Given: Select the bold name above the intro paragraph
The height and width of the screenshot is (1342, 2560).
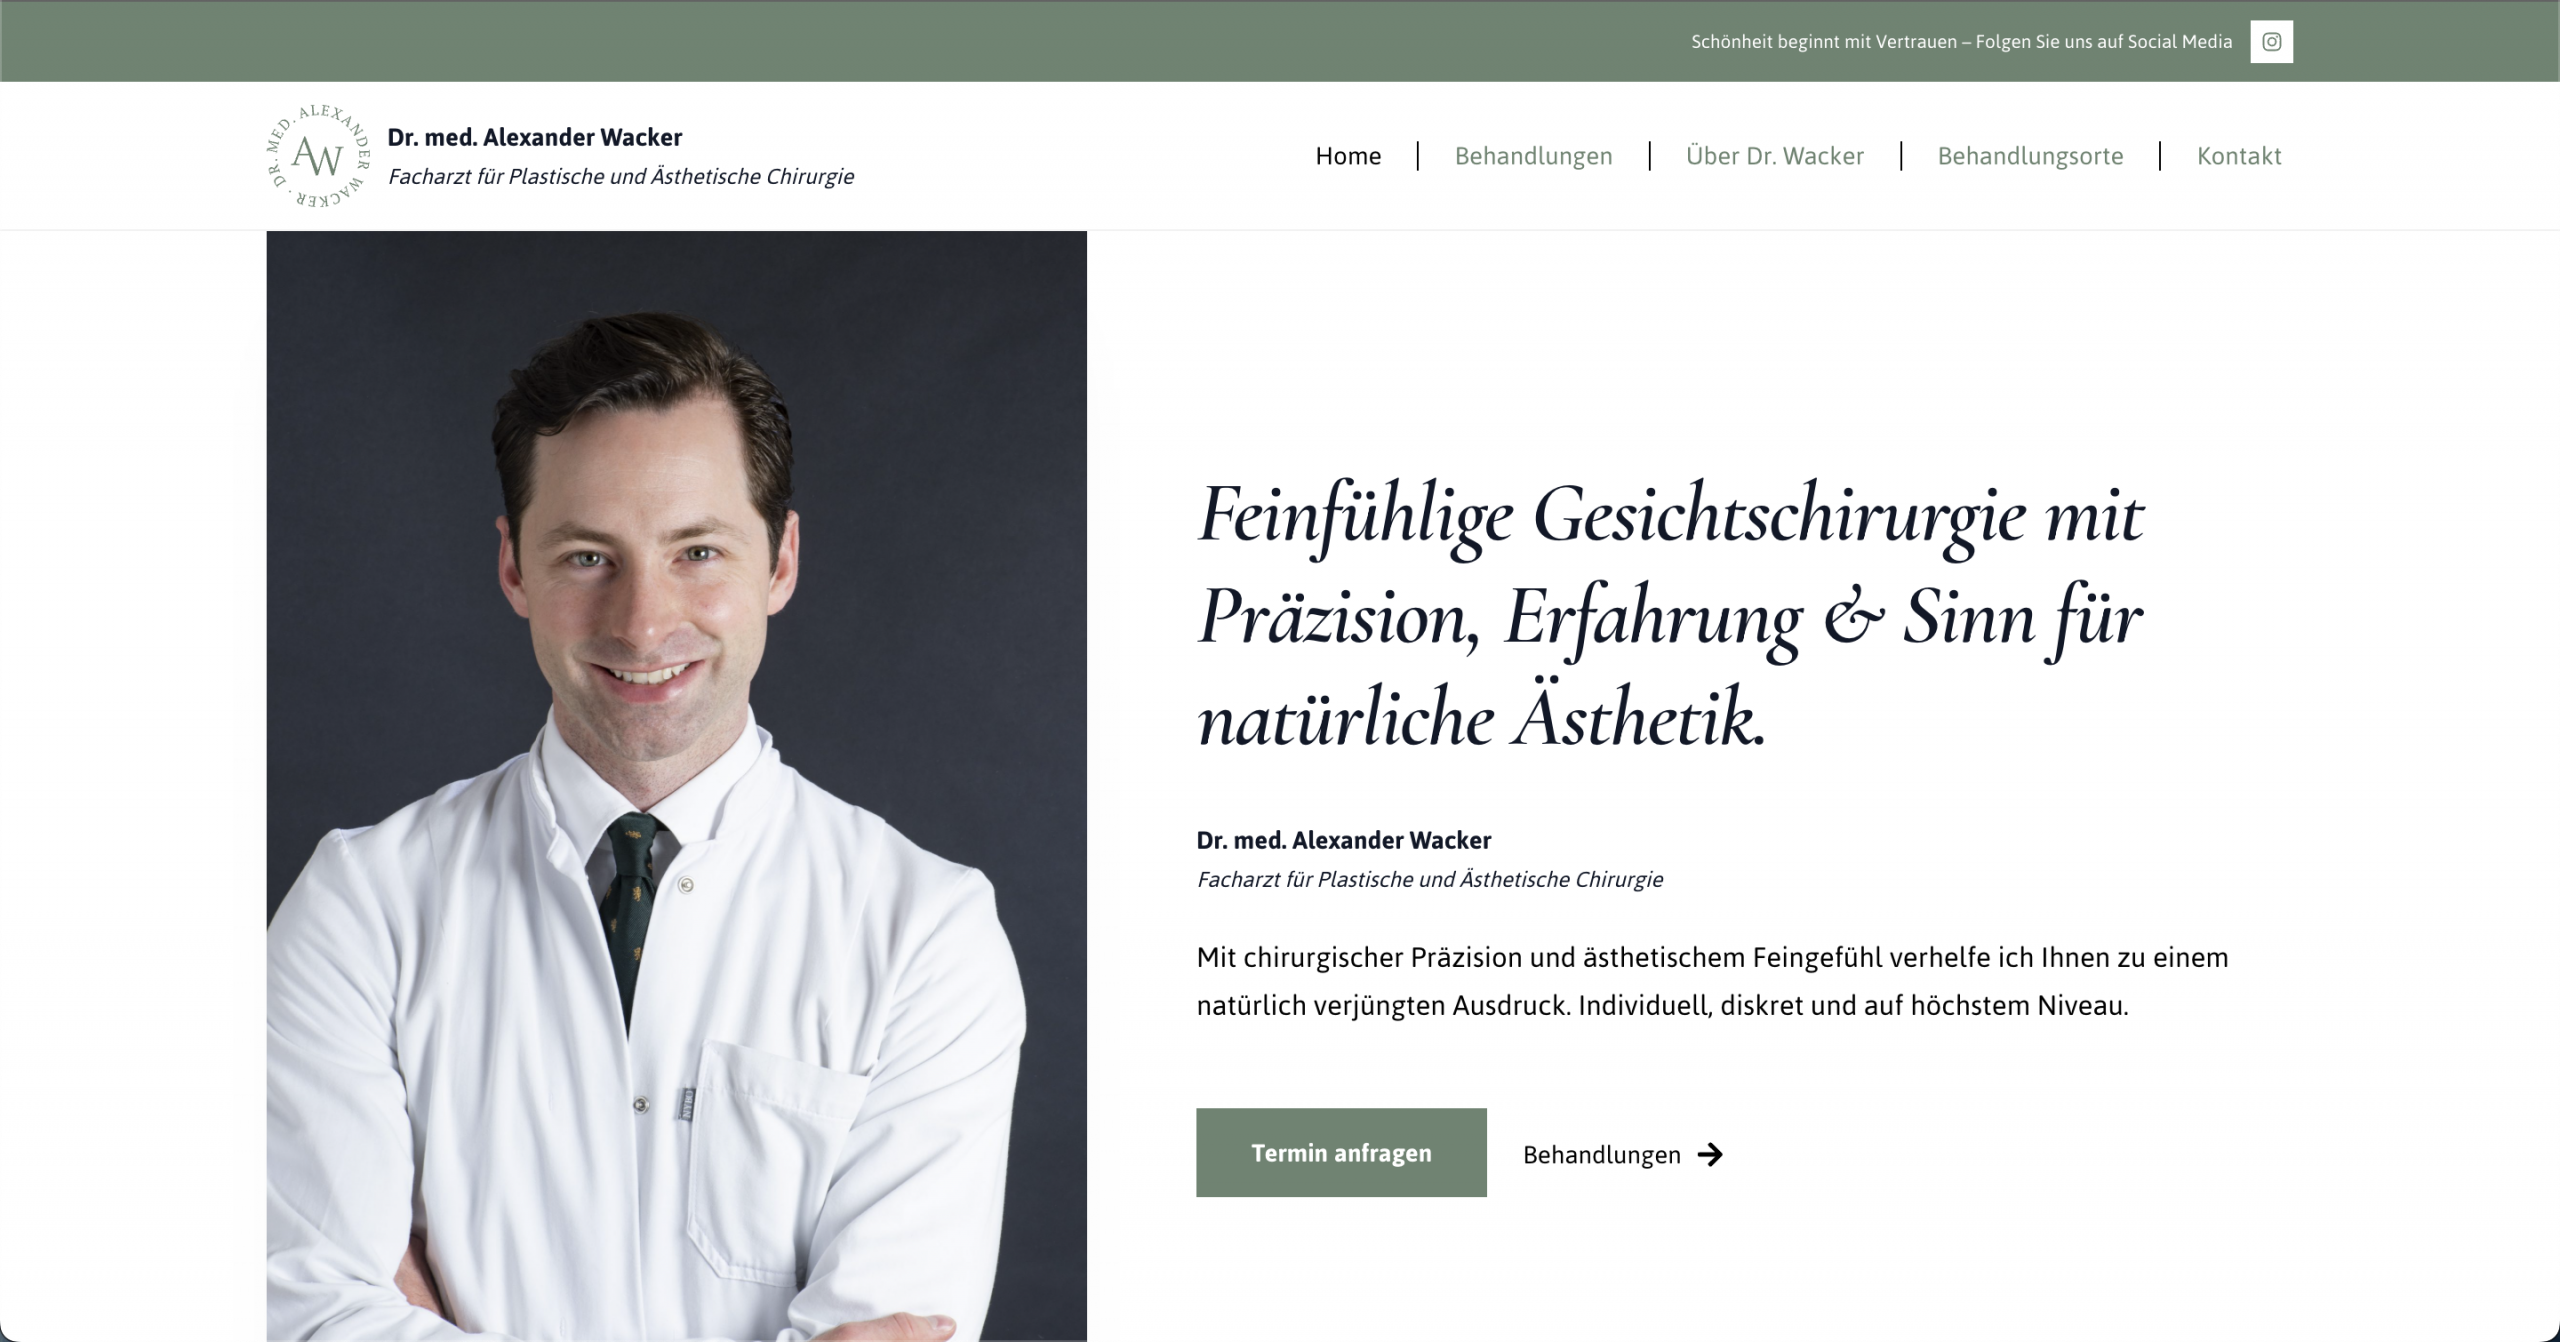Looking at the screenshot, I should point(1343,840).
